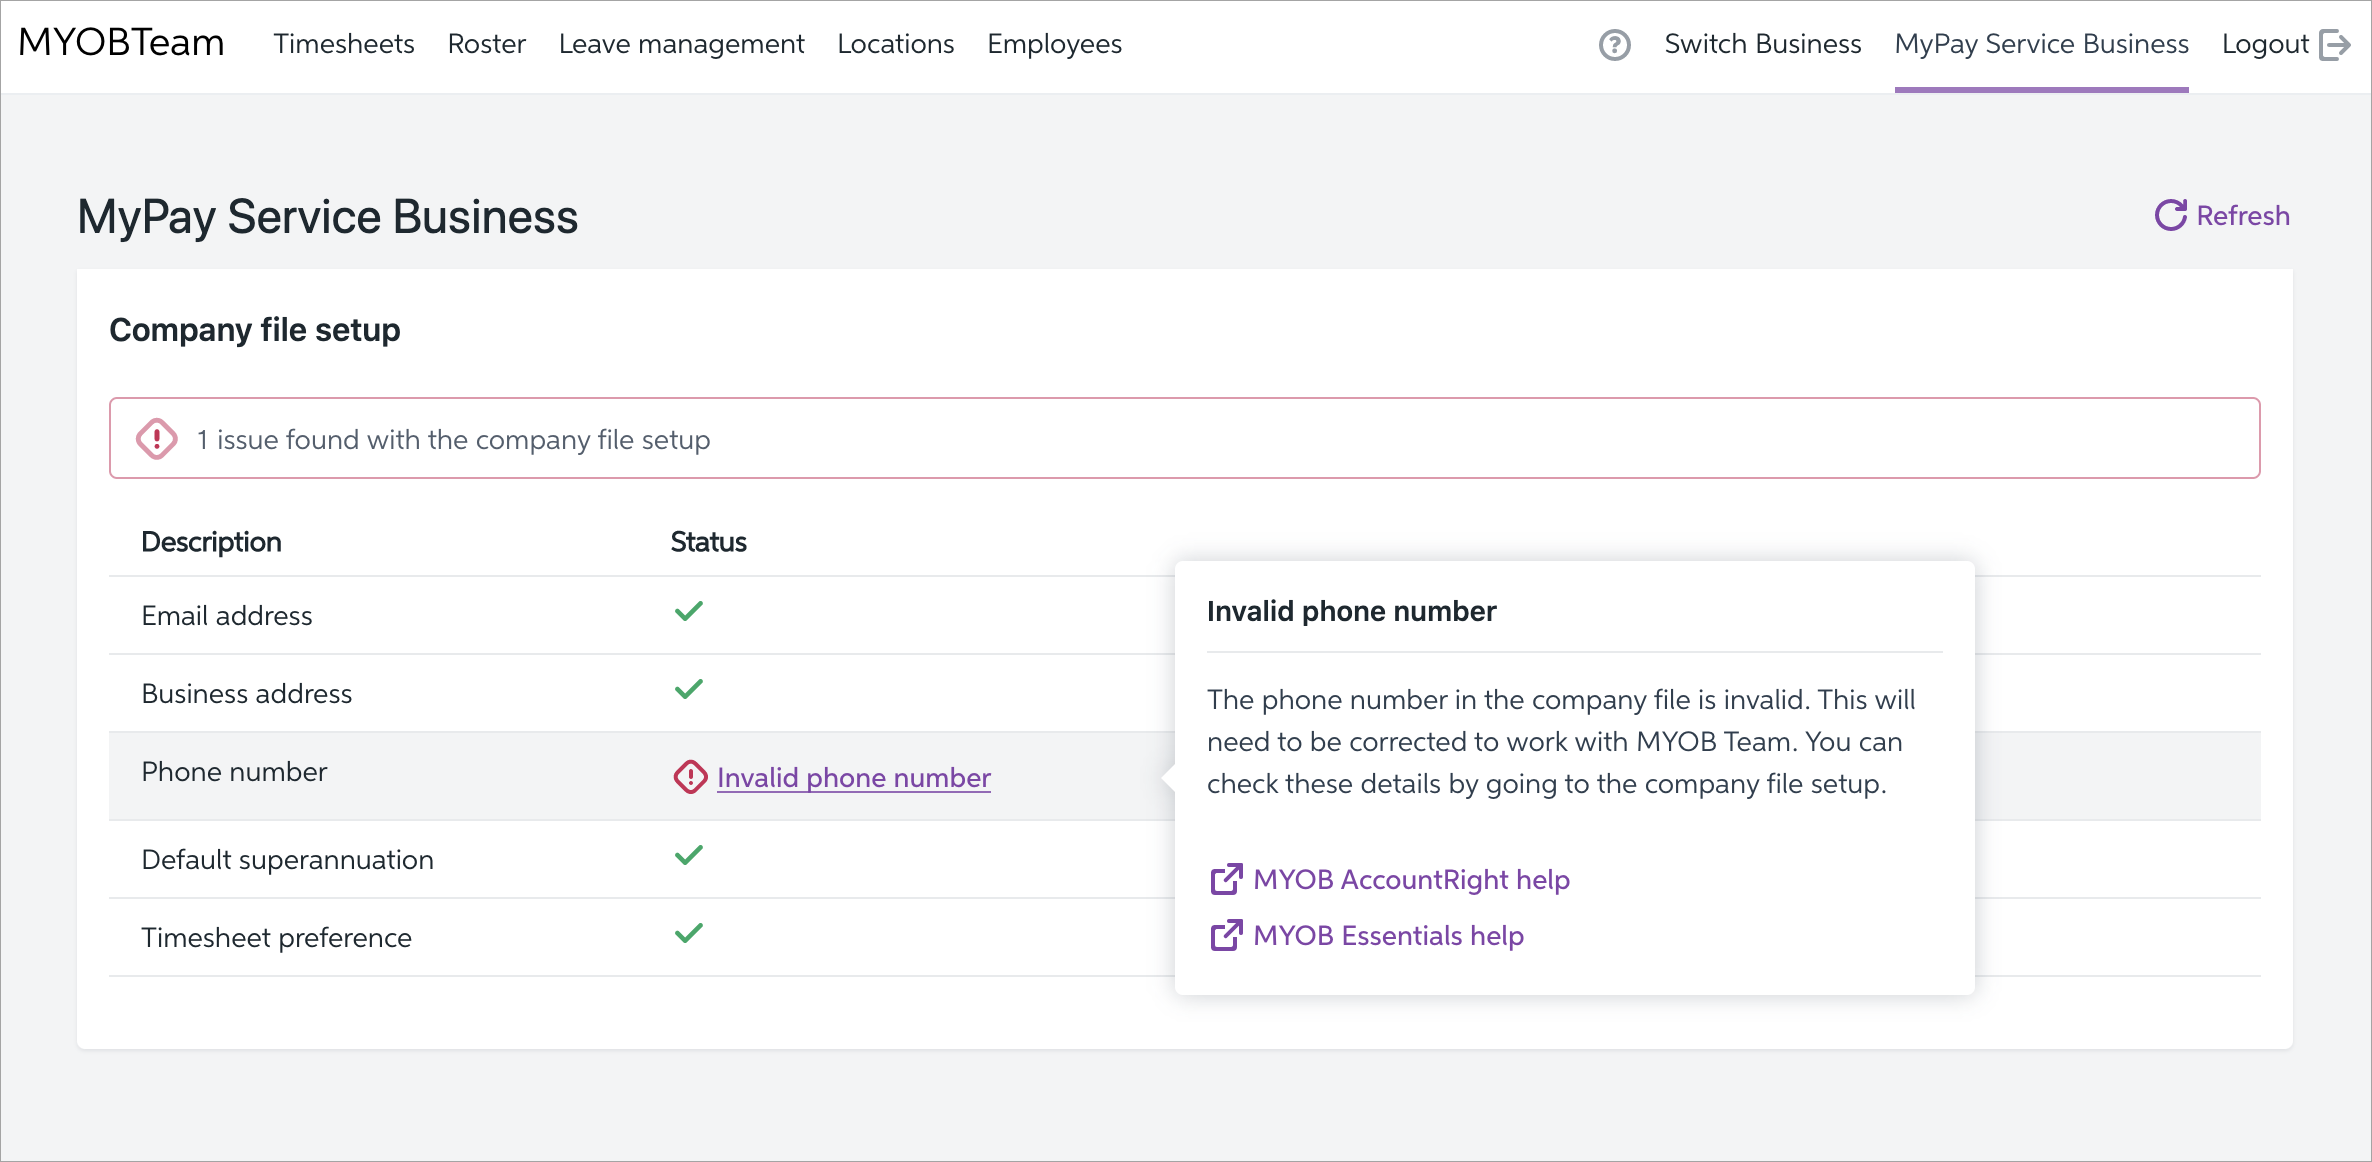
Task: Click the circular Refresh arrow icon
Action: (x=2170, y=215)
